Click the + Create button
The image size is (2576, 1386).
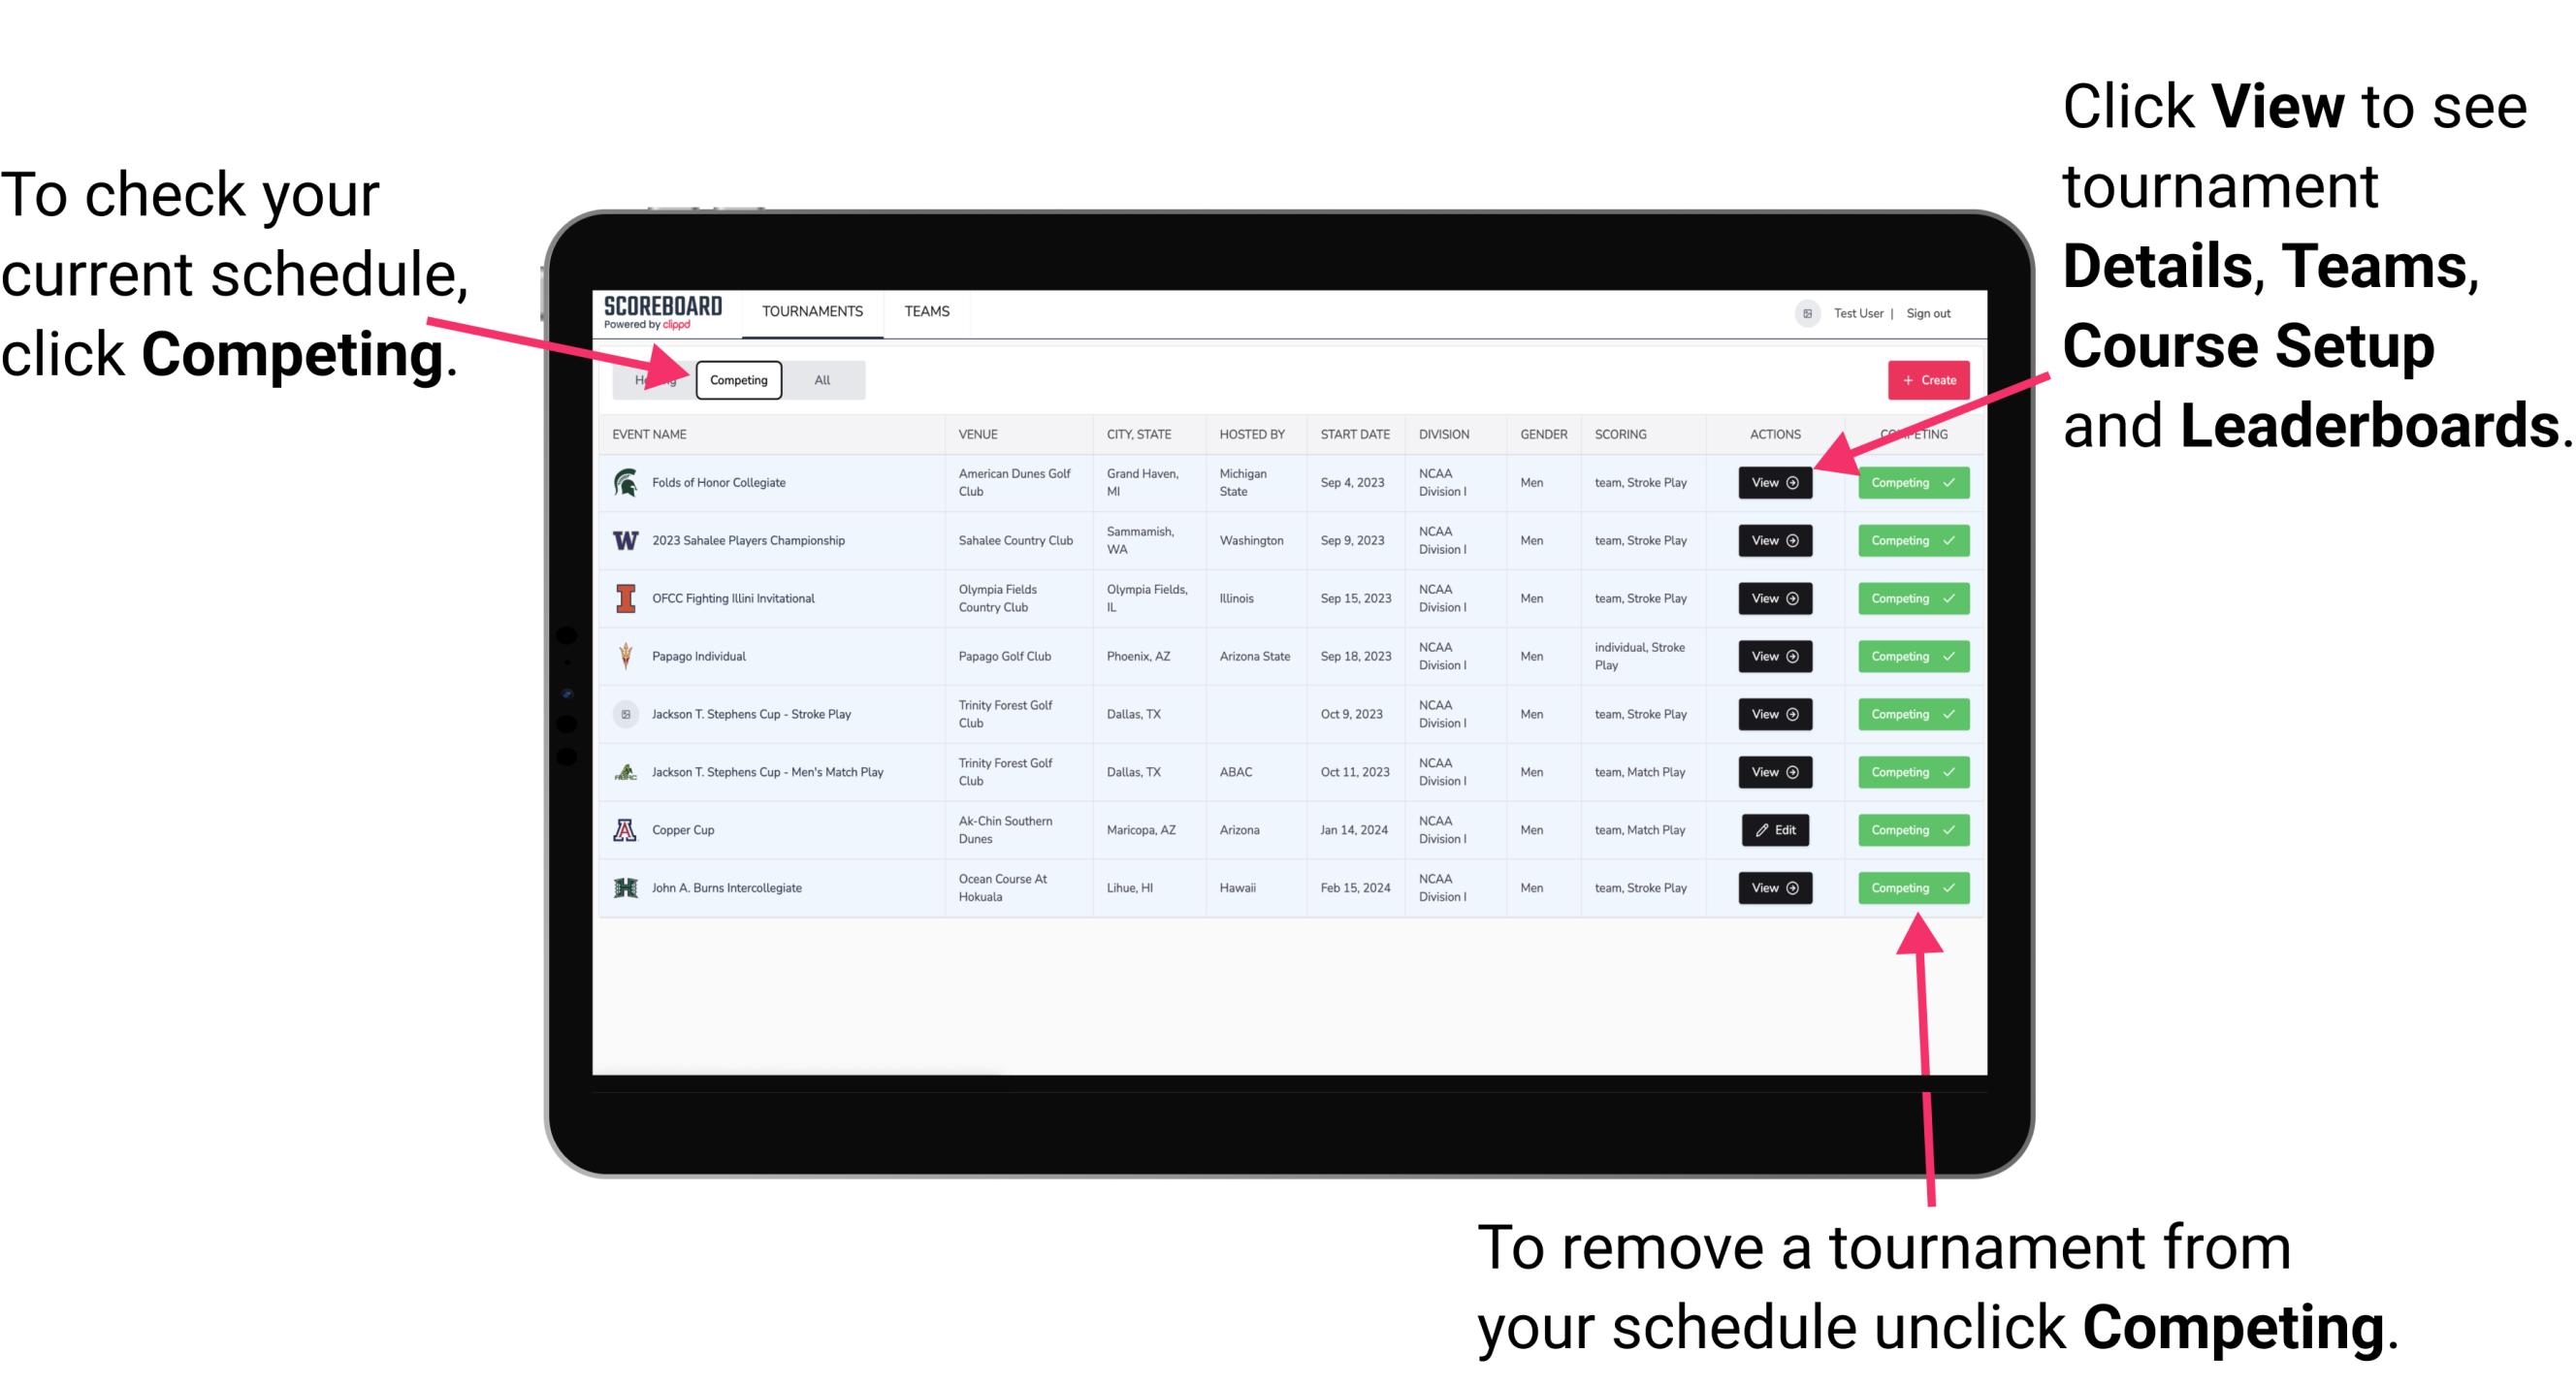click(1929, 379)
